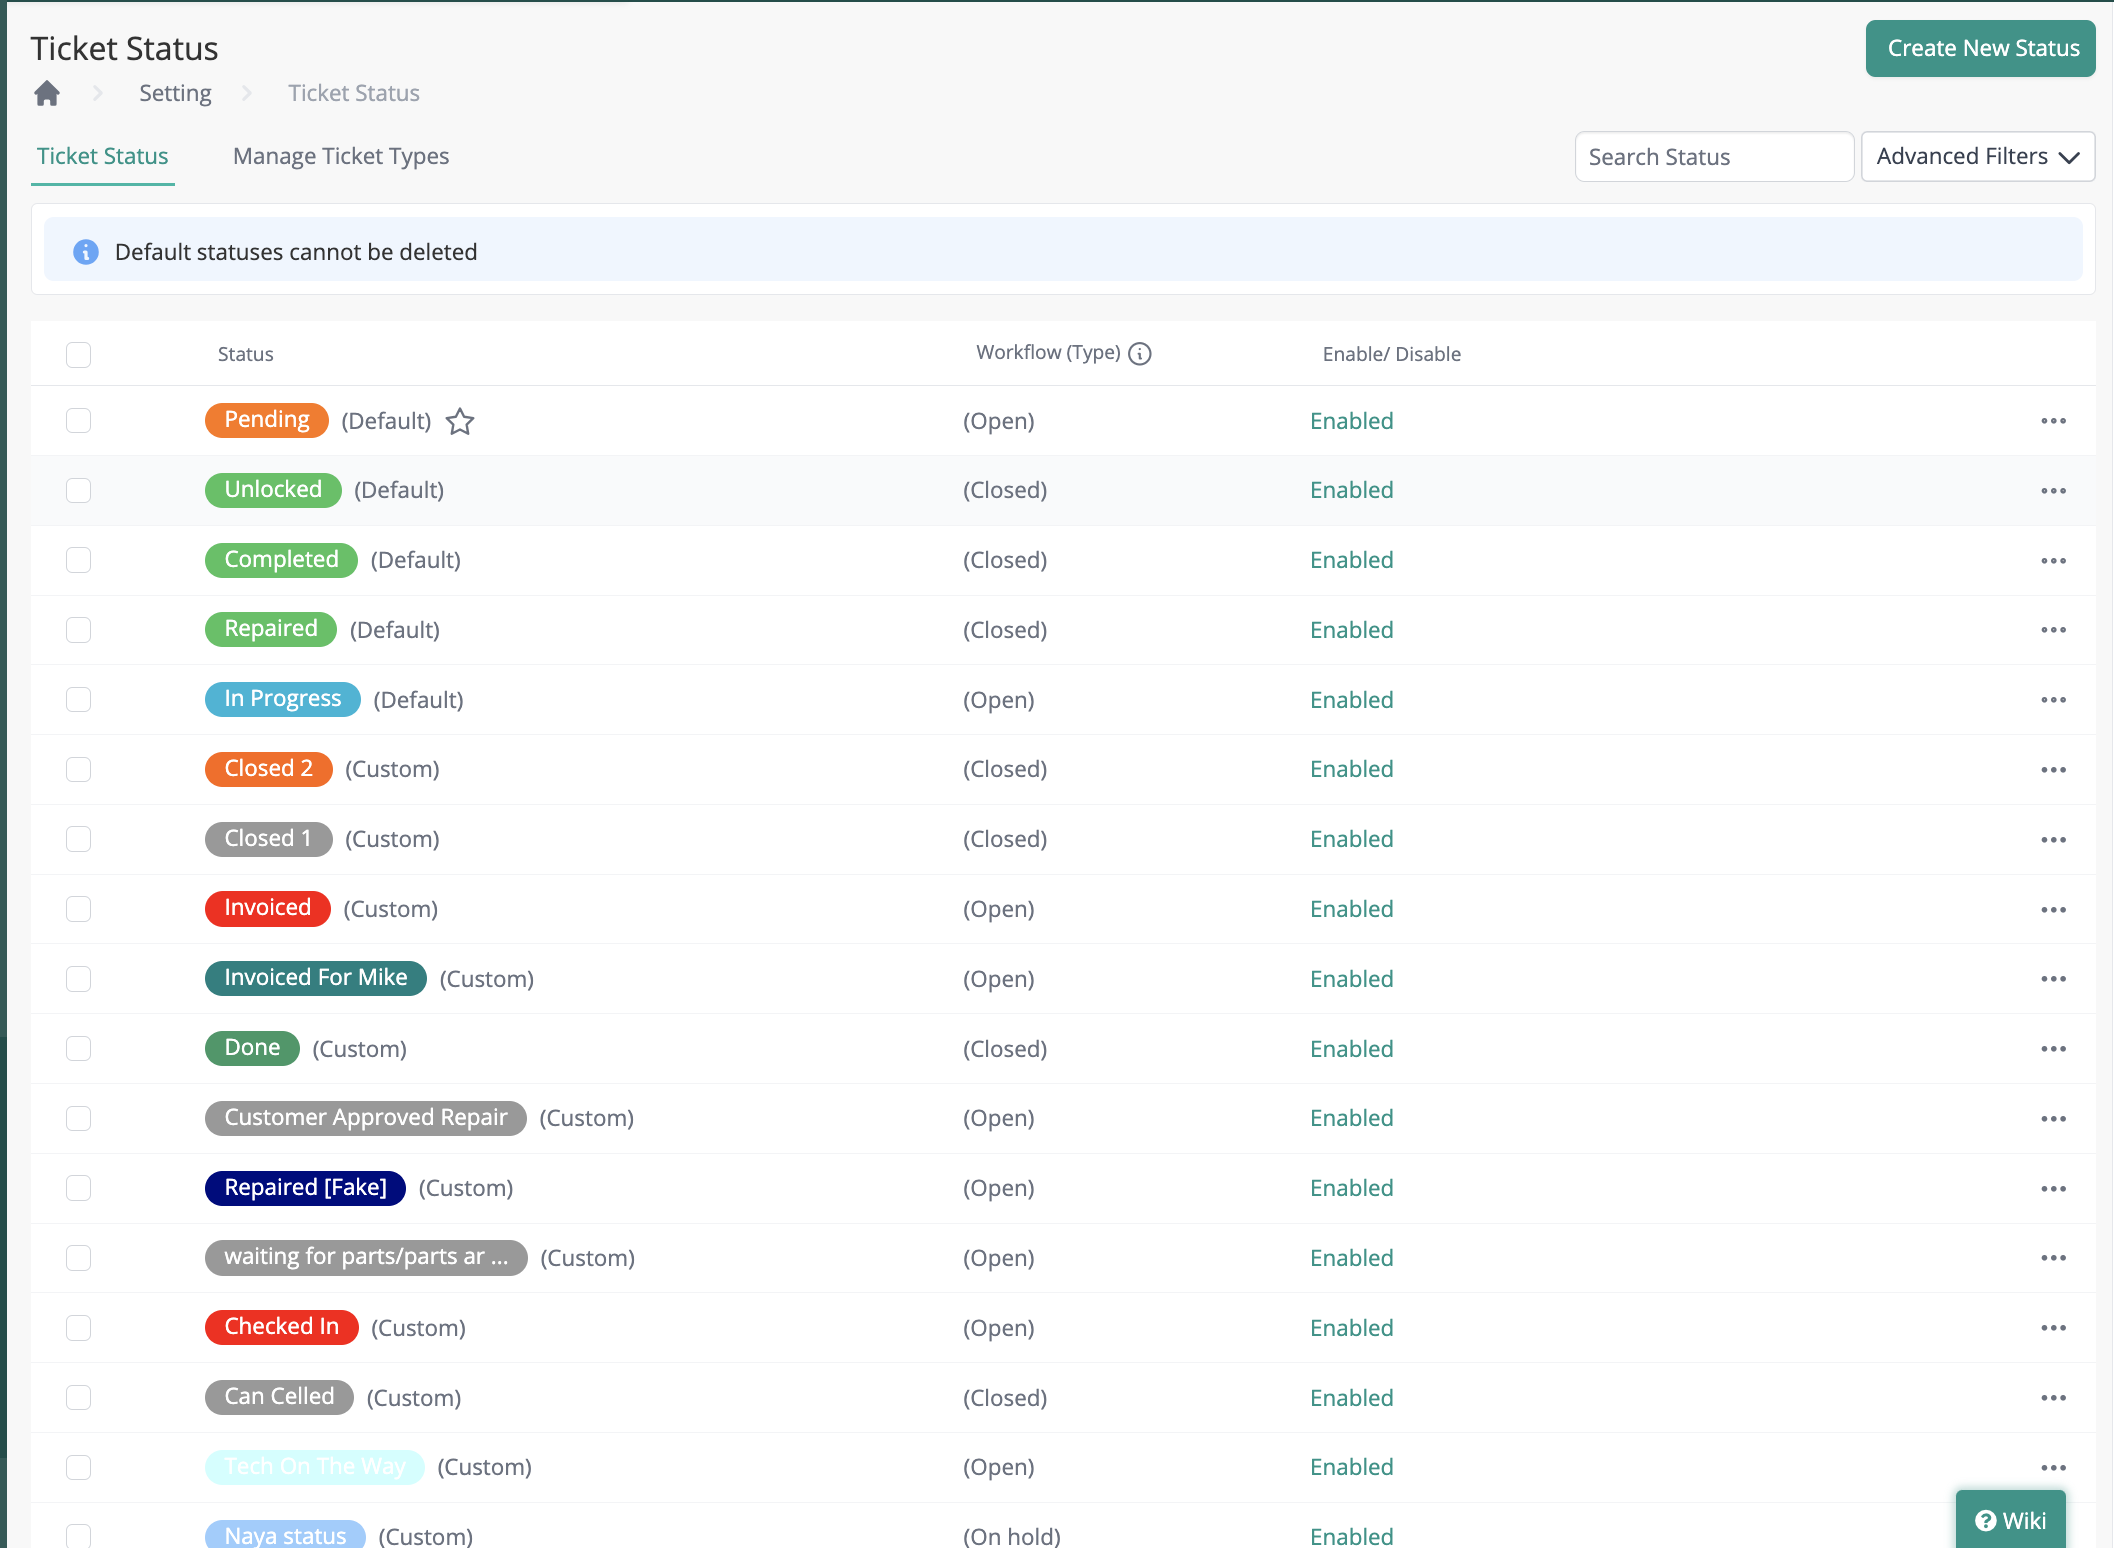2114x1548 pixels.
Task: Open the three-dot menu for Can Celled
Action: point(2053,1398)
